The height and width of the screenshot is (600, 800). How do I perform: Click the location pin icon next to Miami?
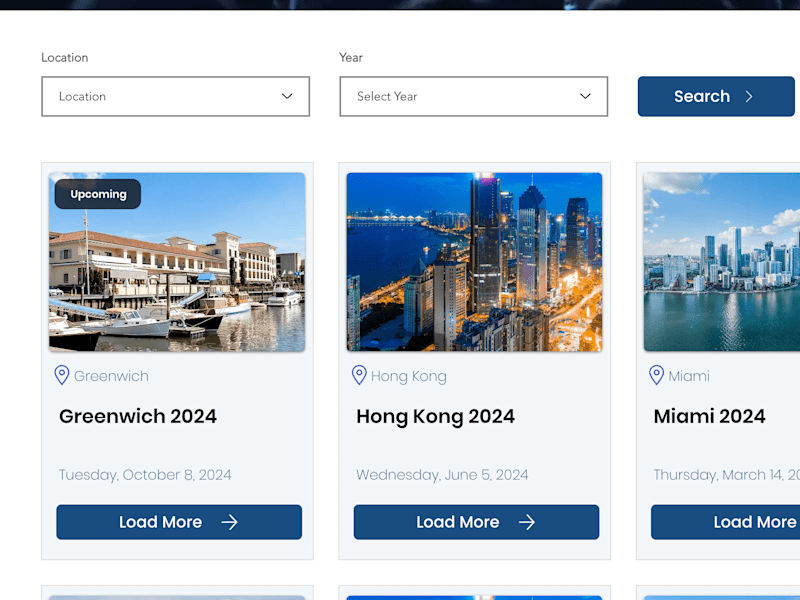click(656, 375)
